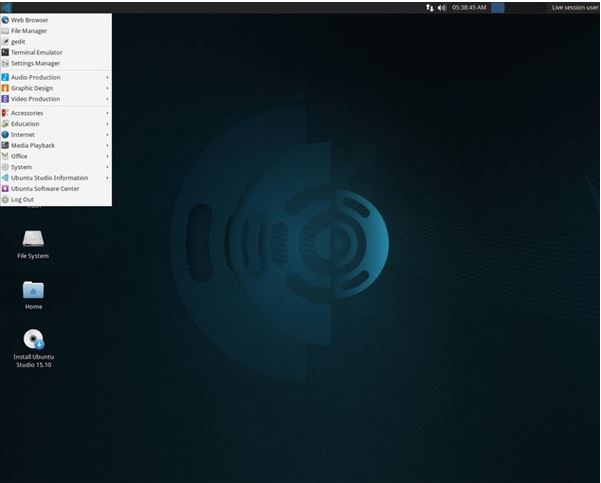
Task: Click the Web Browser globe icon
Action: click(x=6, y=20)
